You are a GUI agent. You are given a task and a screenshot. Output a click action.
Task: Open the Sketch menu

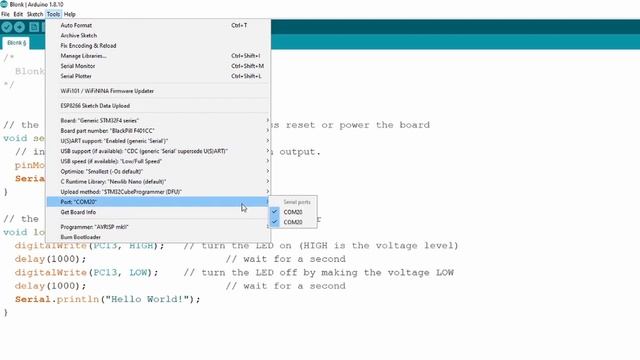35,14
